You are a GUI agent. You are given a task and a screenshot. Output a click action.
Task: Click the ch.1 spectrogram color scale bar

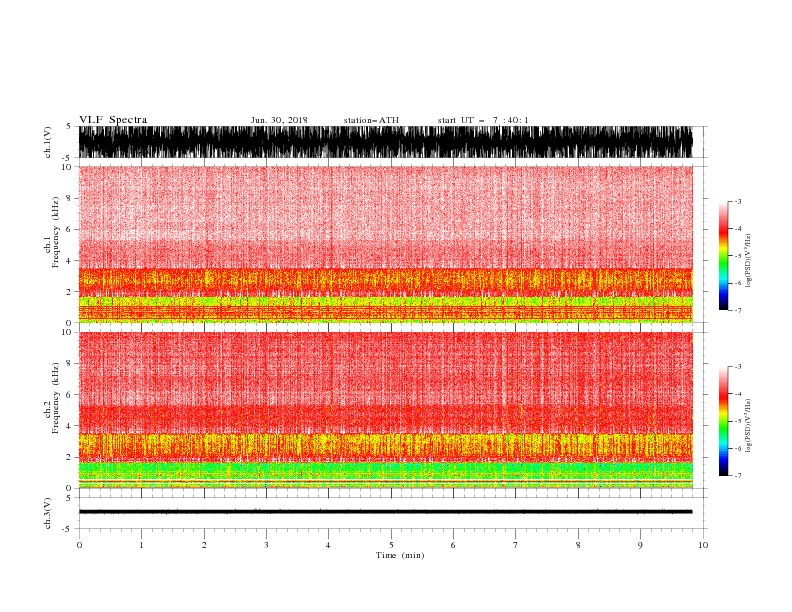(x=723, y=256)
